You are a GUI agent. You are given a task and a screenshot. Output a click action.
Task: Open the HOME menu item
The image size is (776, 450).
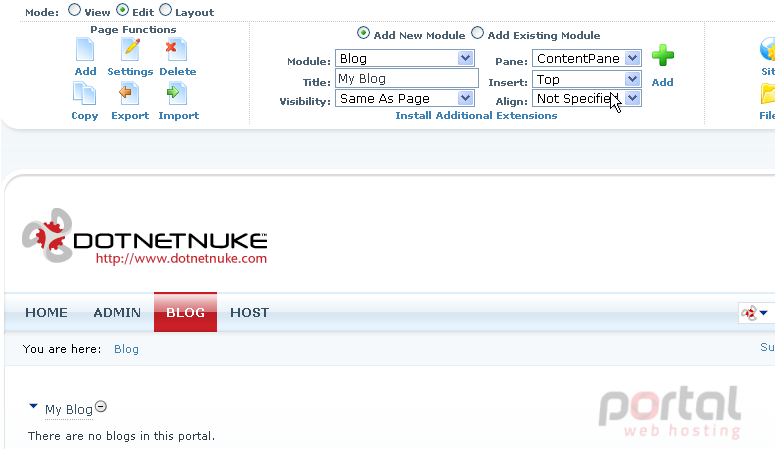47,313
